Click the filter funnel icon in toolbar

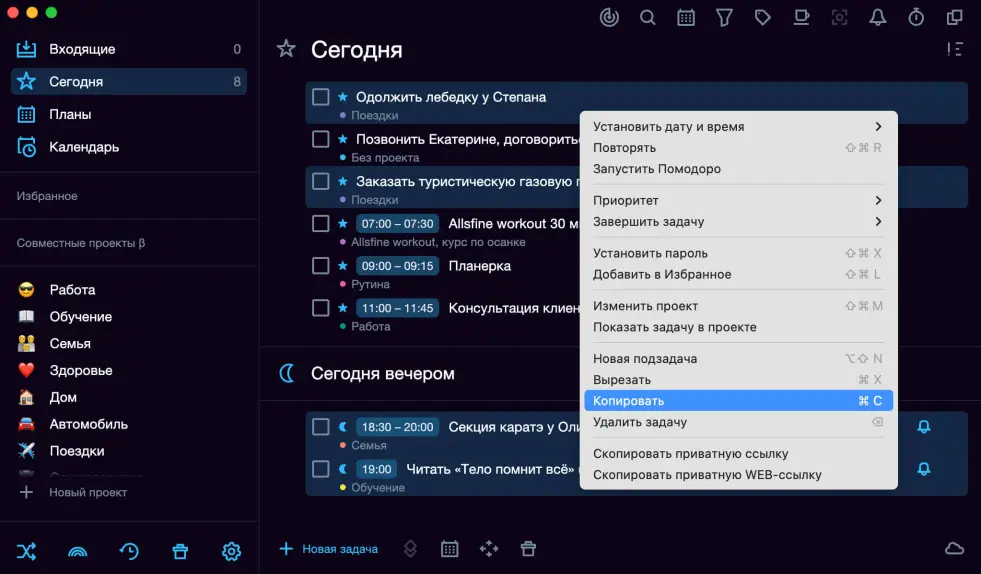[x=724, y=17]
